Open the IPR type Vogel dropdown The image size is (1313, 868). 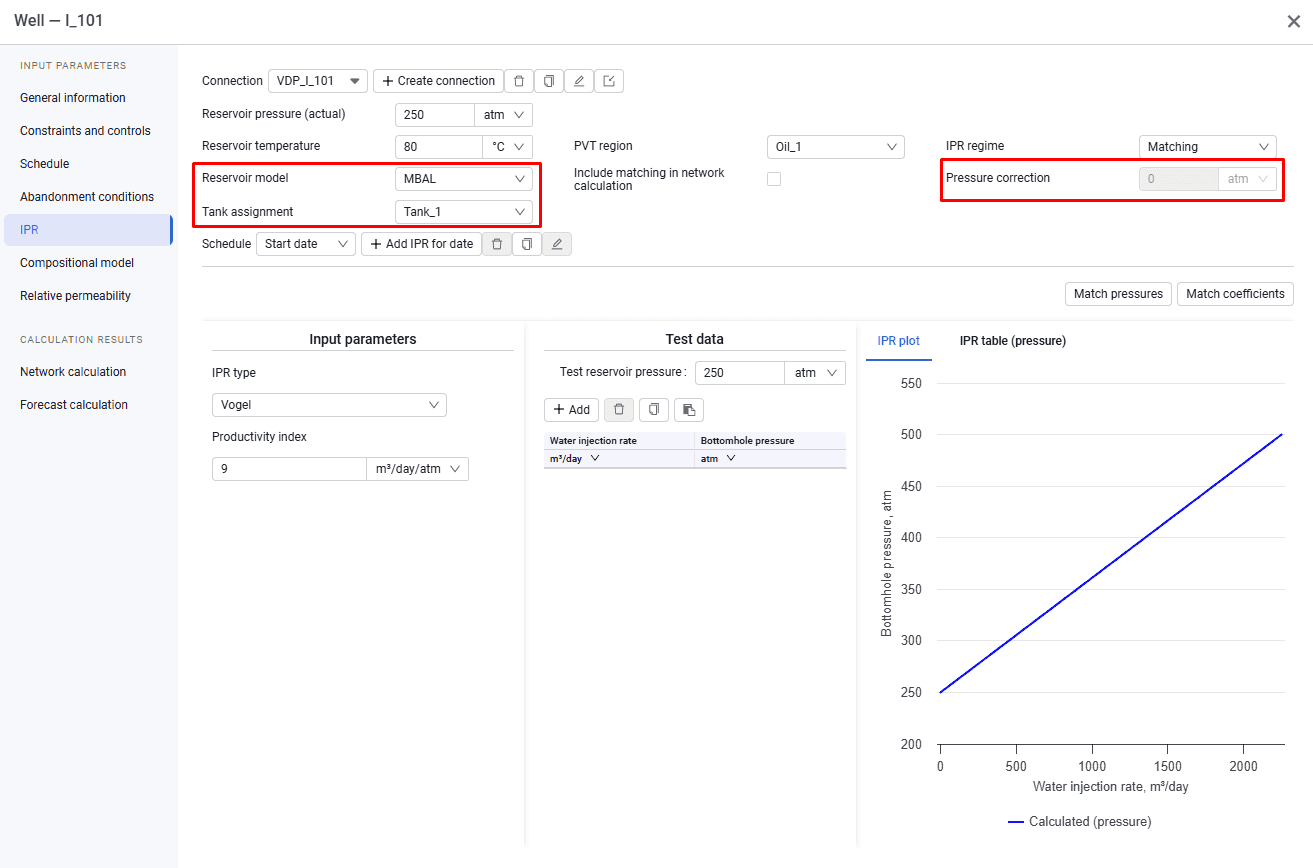[329, 405]
